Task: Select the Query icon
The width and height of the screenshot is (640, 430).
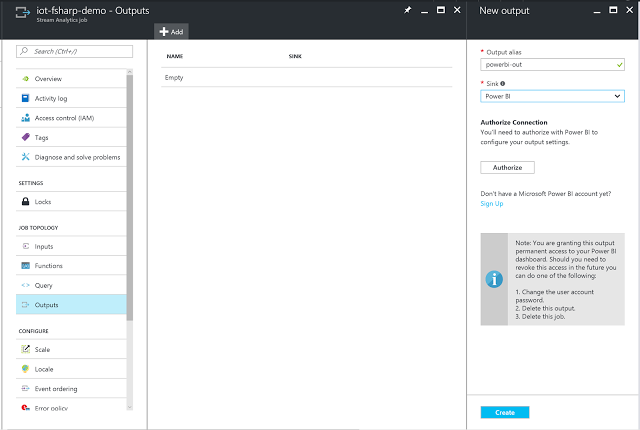Action: [25, 285]
